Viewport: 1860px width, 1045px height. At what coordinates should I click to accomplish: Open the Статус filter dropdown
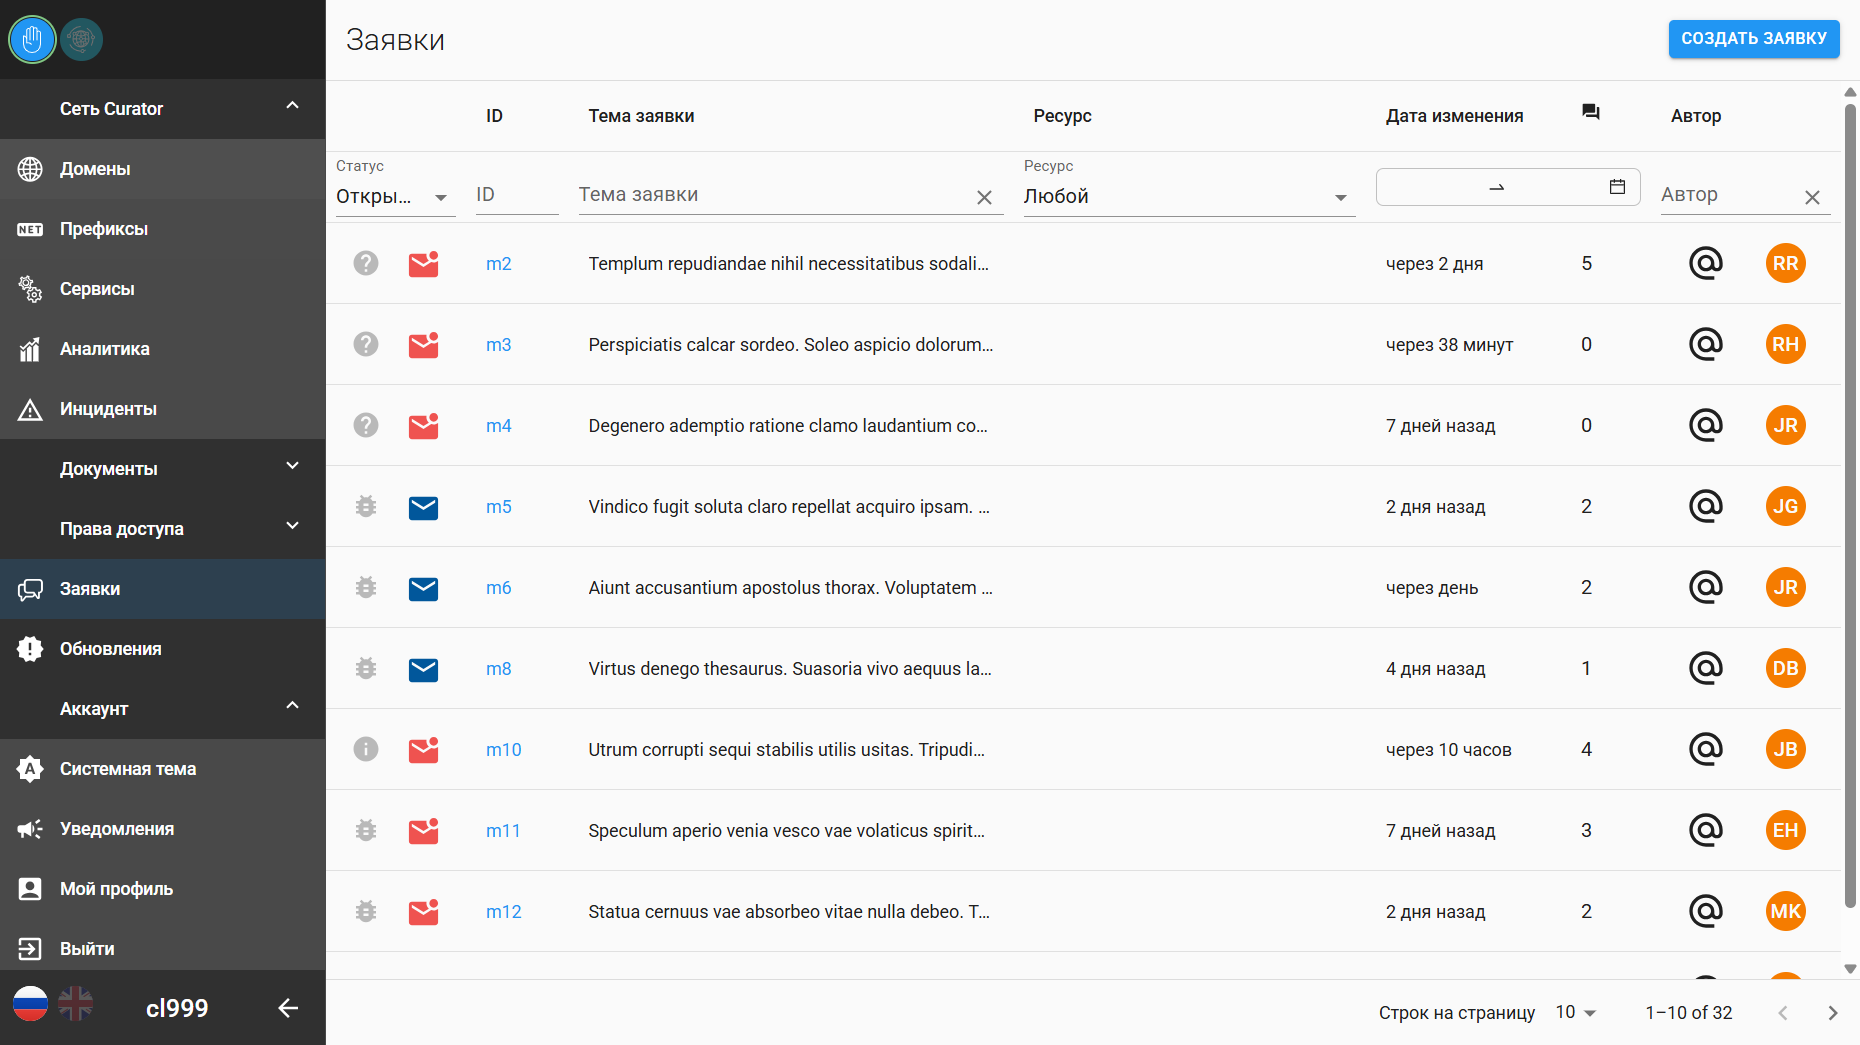tap(395, 197)
